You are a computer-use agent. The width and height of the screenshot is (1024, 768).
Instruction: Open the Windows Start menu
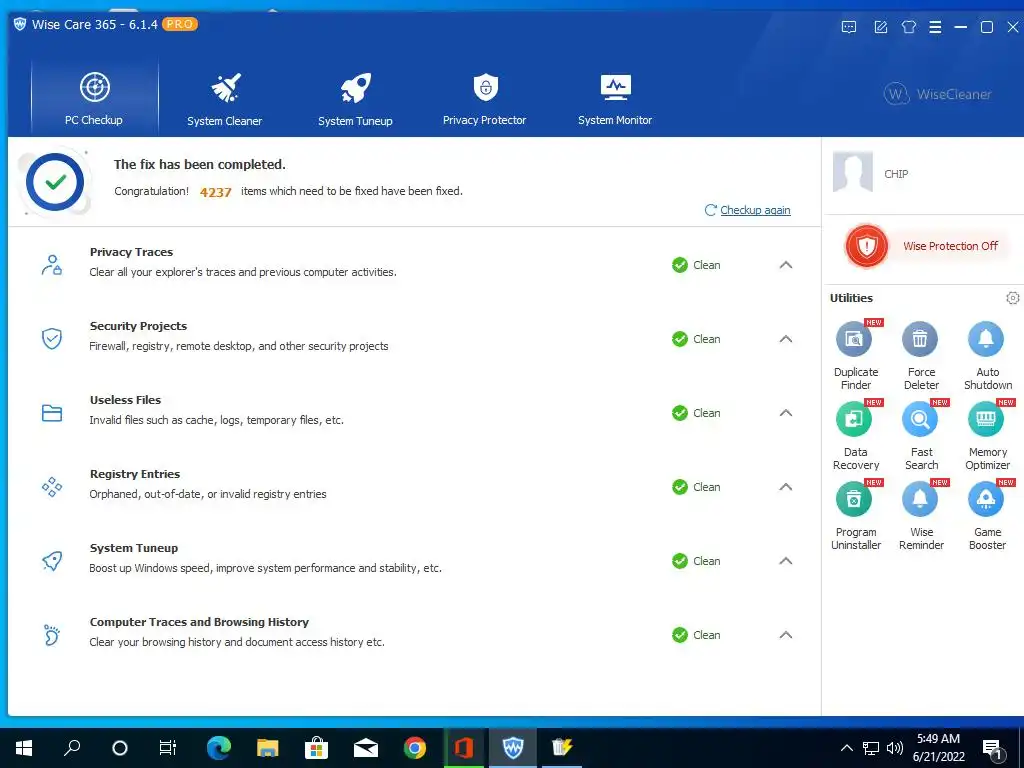point(24,748)
